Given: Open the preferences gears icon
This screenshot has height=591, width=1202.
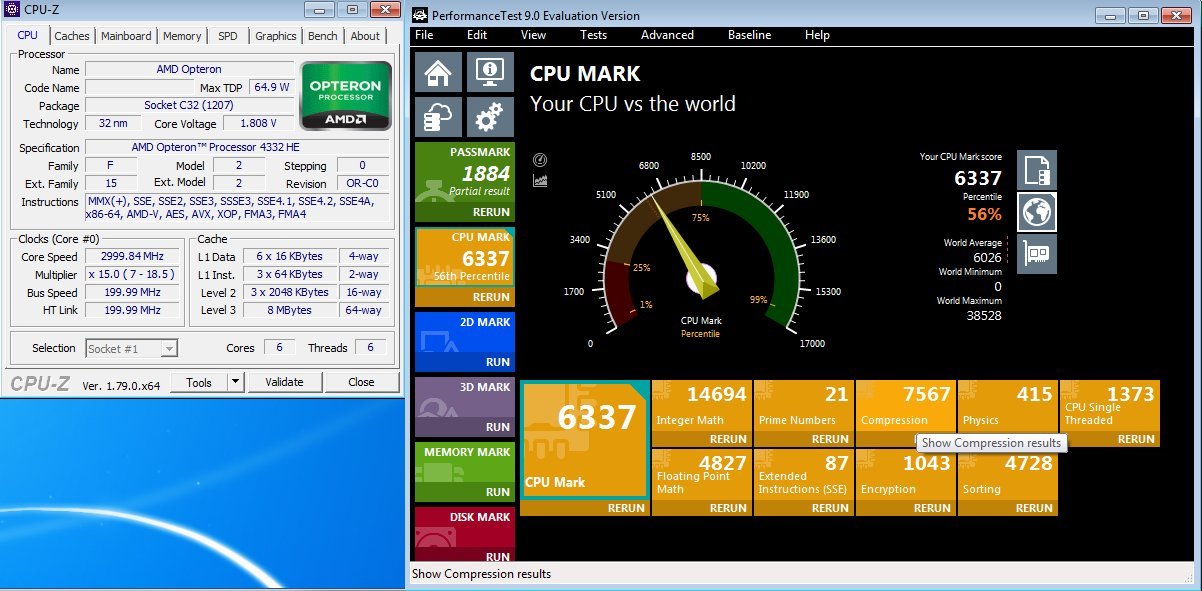Looking at the screenshot, I should (x=490, y=117).
